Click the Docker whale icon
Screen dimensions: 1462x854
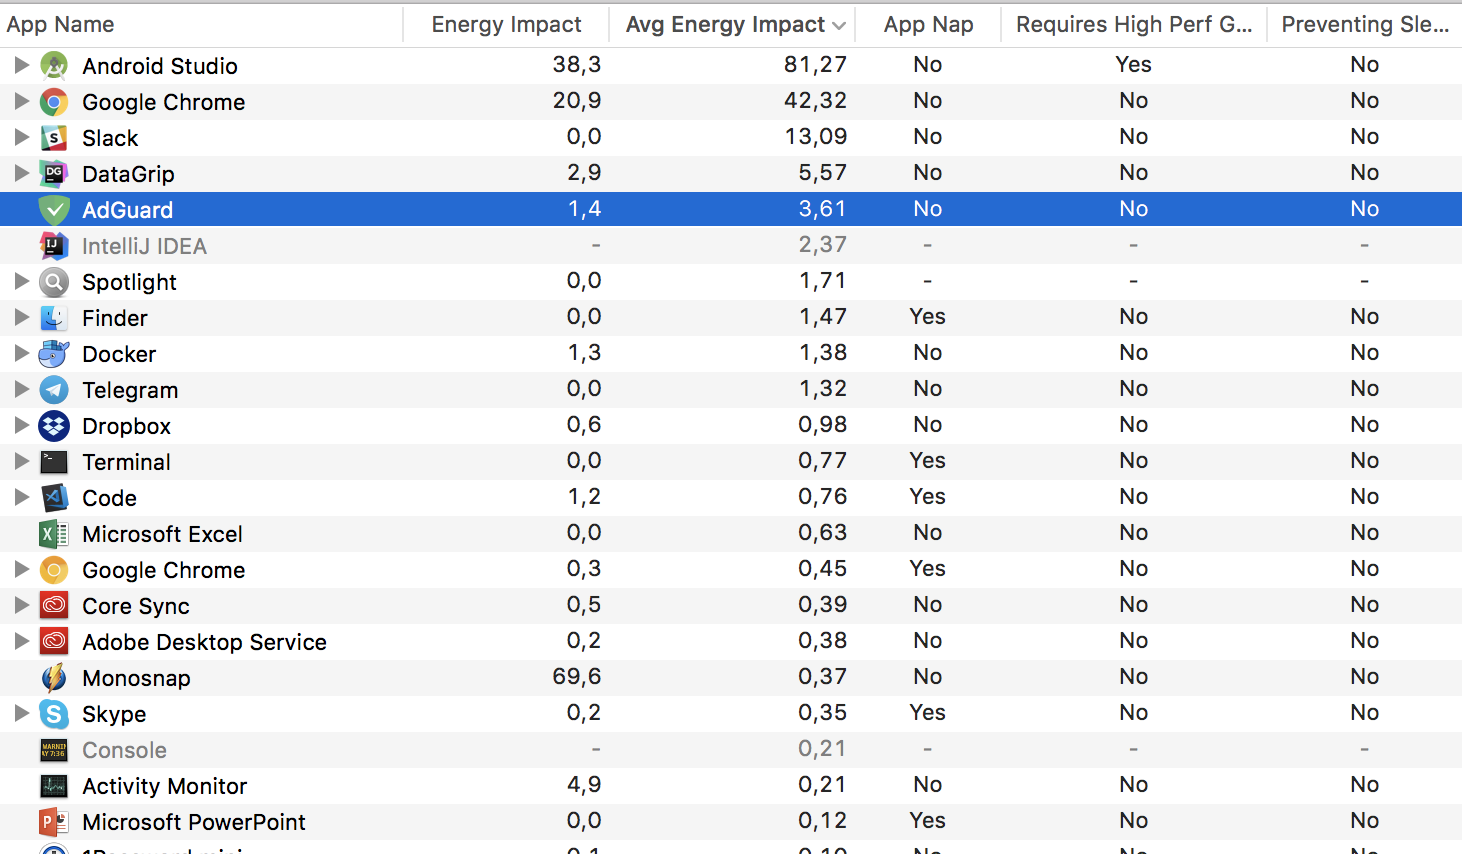[x=54, y=354]
